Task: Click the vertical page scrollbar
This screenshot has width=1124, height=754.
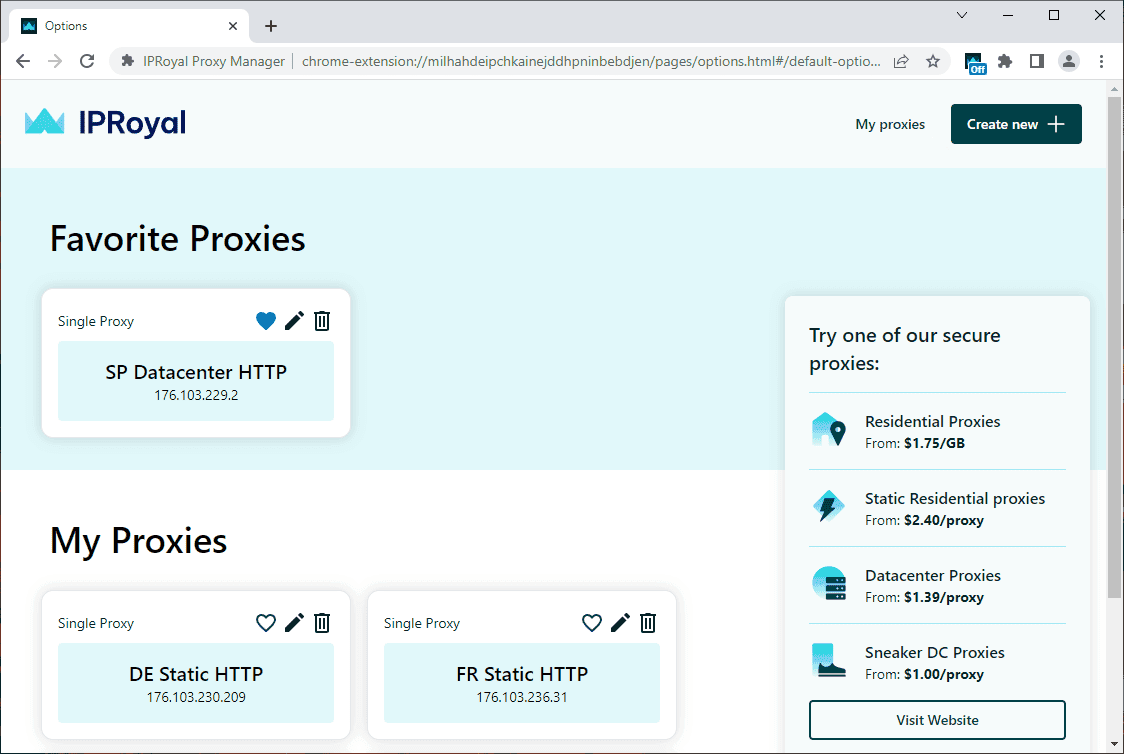Action: point(1114,348)
